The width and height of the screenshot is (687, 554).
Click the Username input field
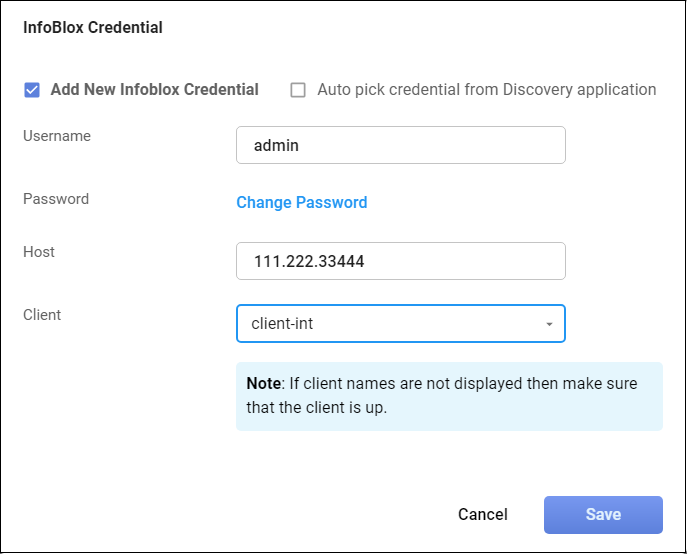click(x=400, y=145)
